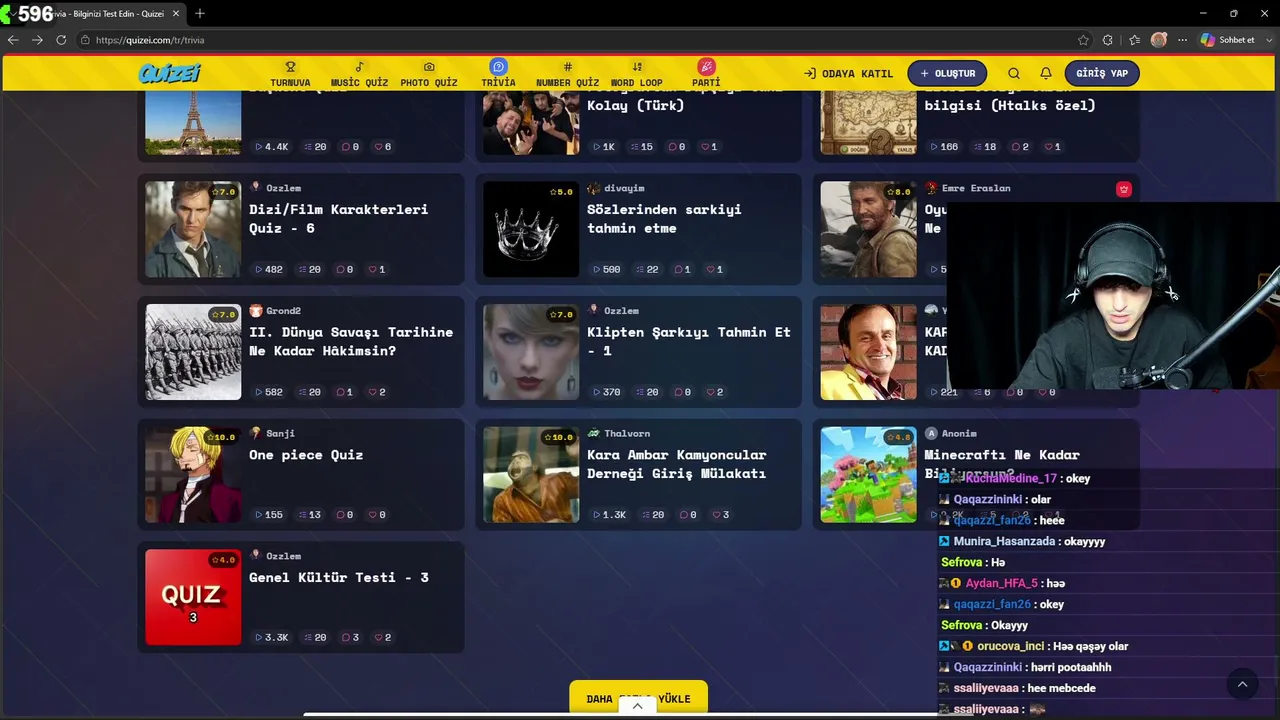Go forward in browser history
This screenshot has height=720, width=1280.
[37, 40]
